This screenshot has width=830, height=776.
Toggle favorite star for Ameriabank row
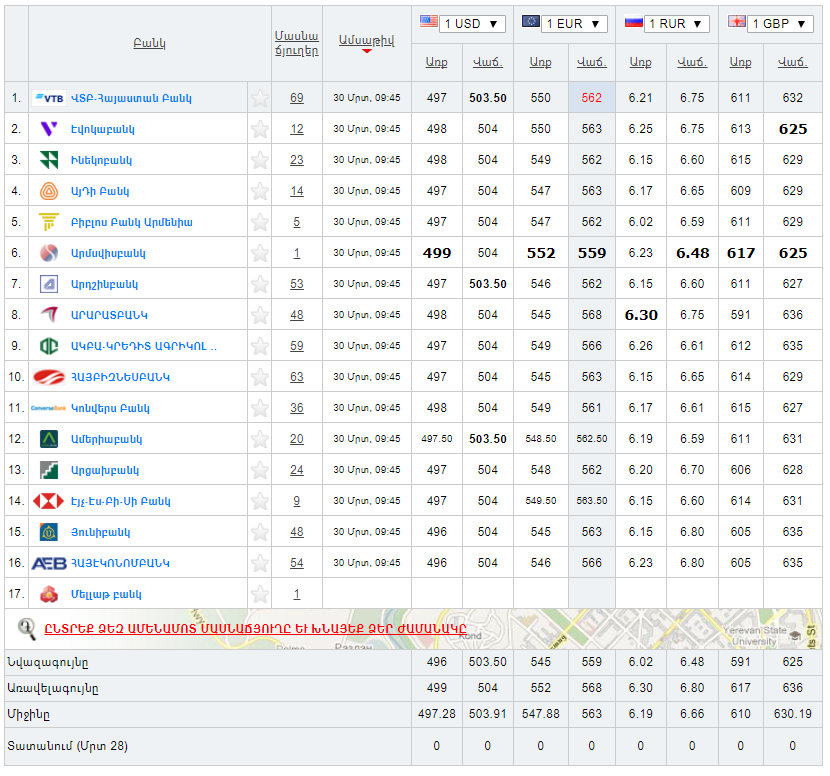click(x=260, y=439)
